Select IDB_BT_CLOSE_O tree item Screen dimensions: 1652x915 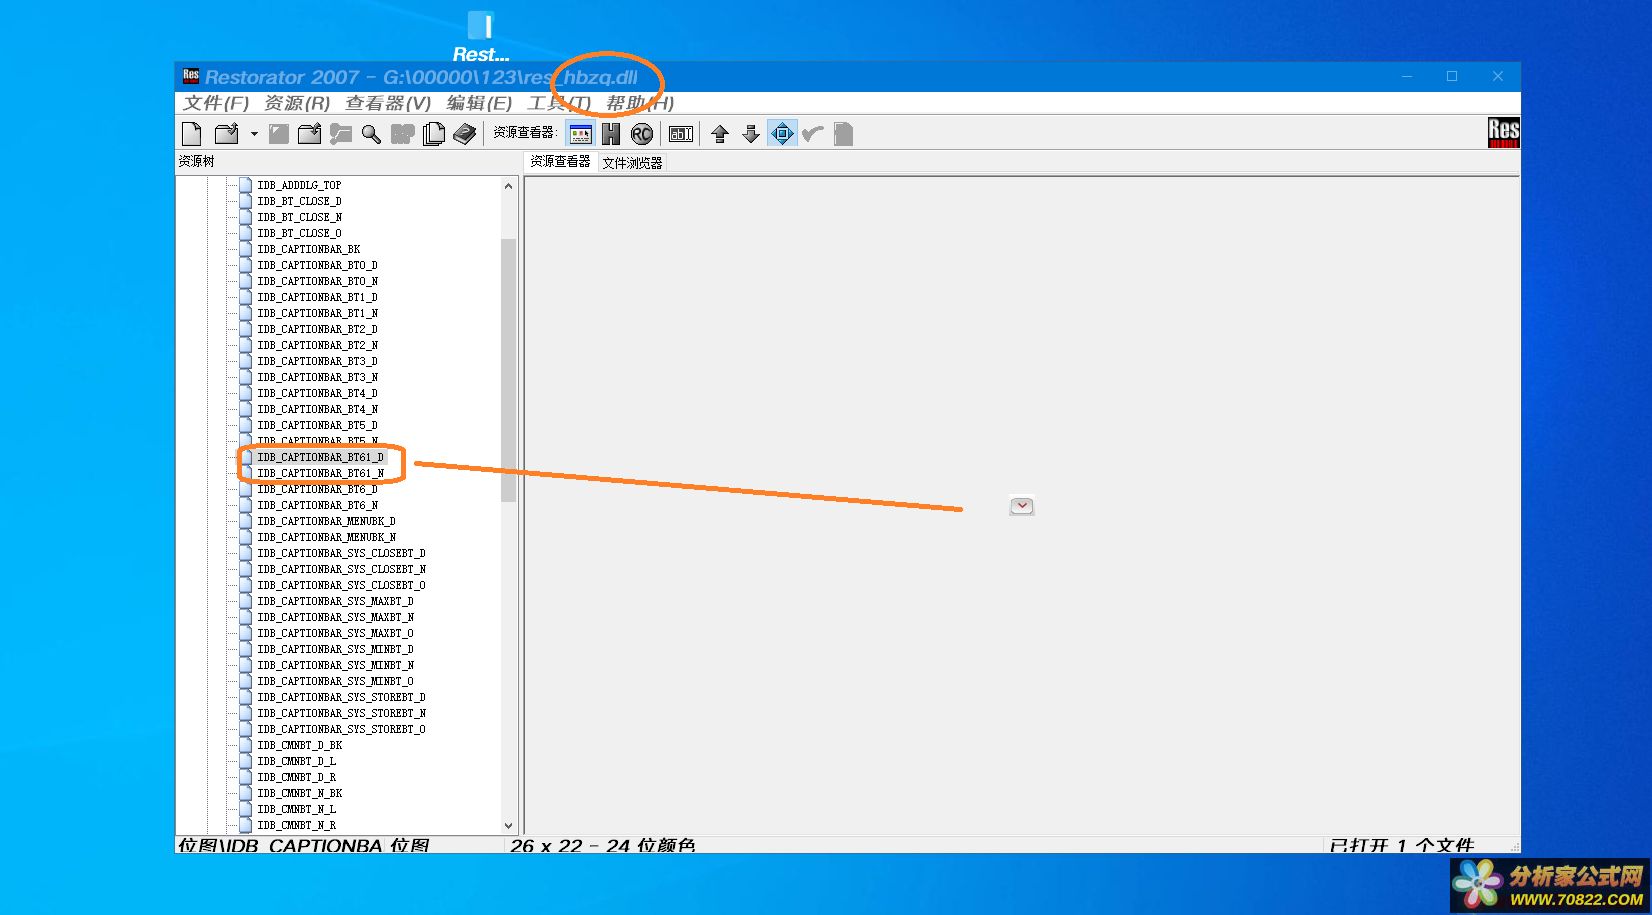pyautogui.click(x=299, y=233)
